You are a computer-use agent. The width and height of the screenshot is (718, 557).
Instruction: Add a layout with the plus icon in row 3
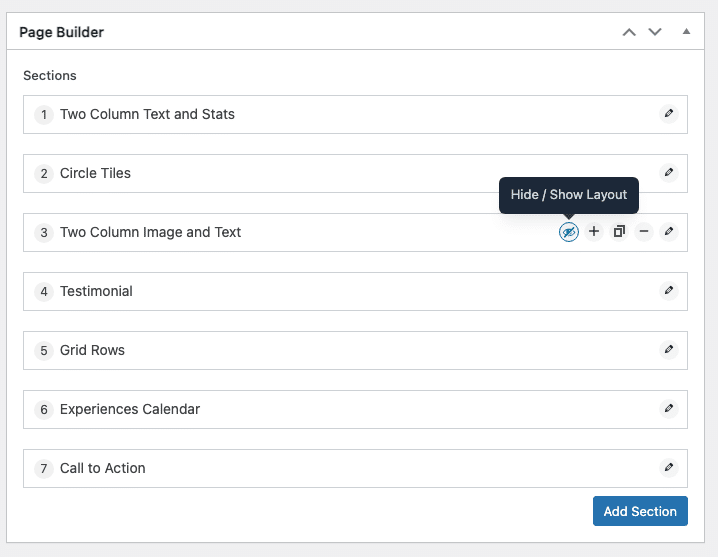(594, 231)
